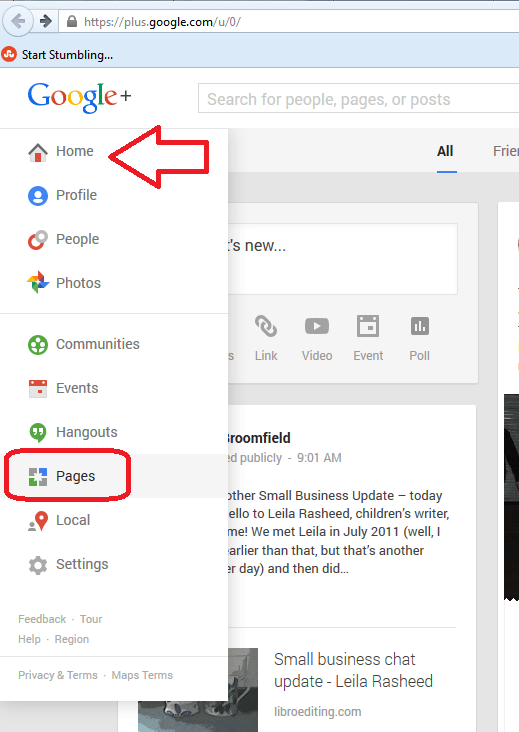Click the browser back arrow button

point(18,21)
